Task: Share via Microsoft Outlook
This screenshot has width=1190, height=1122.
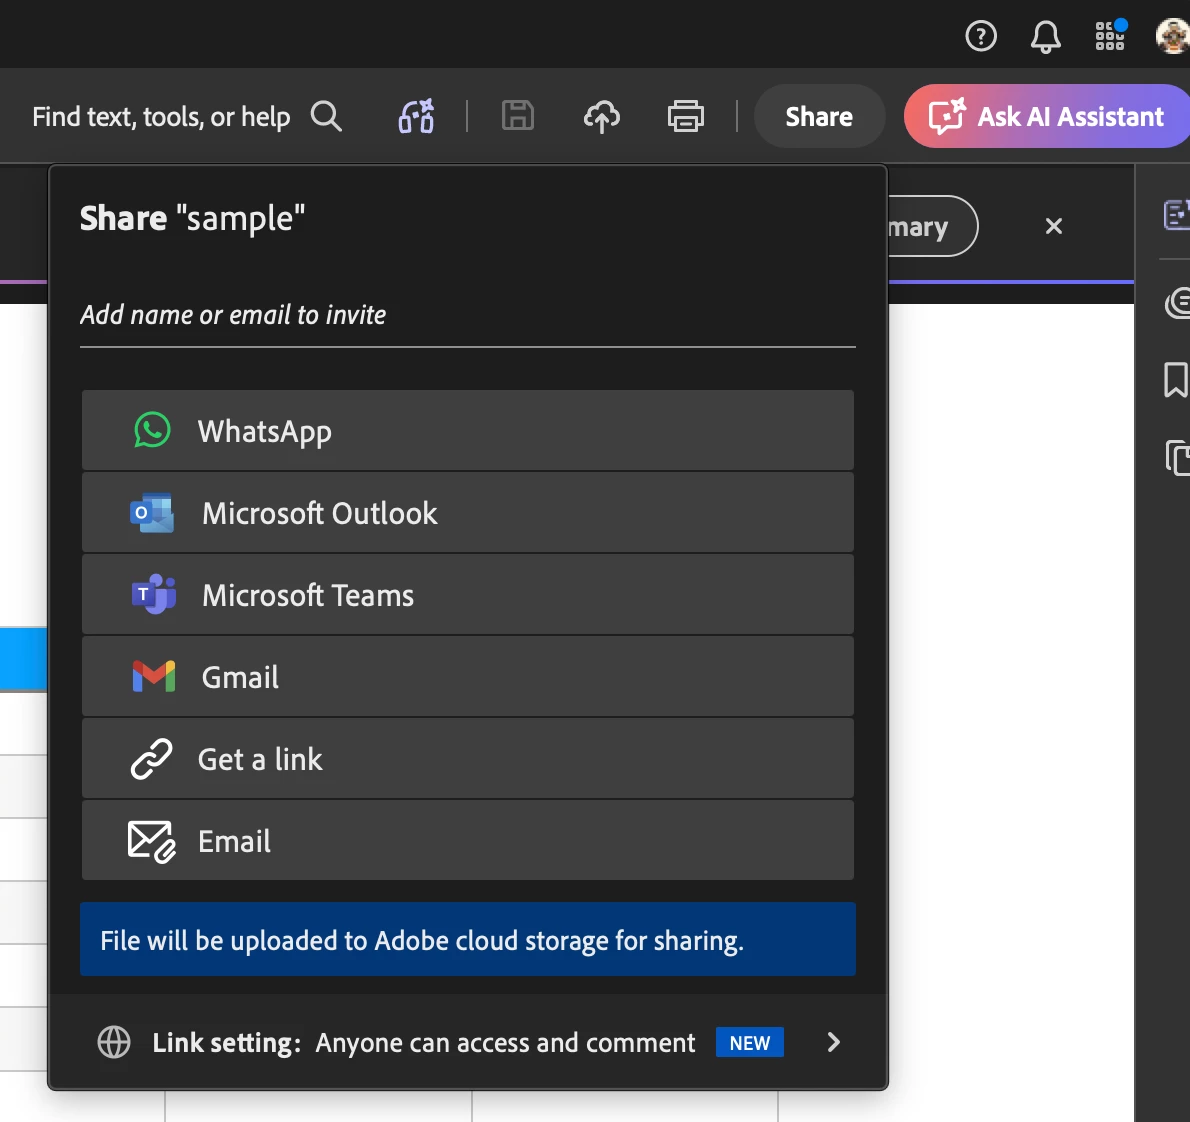Action: click(x=468, y=512)
